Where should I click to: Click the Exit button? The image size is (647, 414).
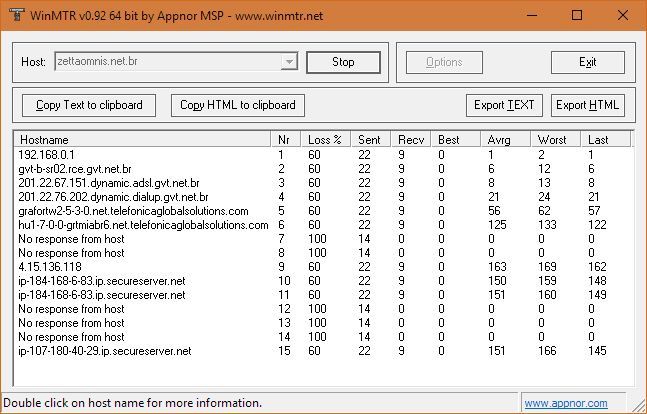[588, 62]
